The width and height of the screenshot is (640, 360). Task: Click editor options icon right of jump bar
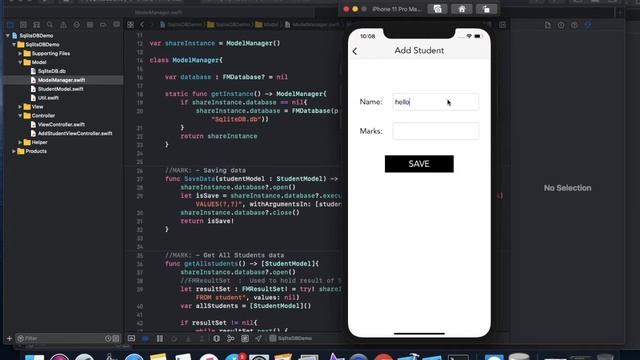(x=502, y=25)
